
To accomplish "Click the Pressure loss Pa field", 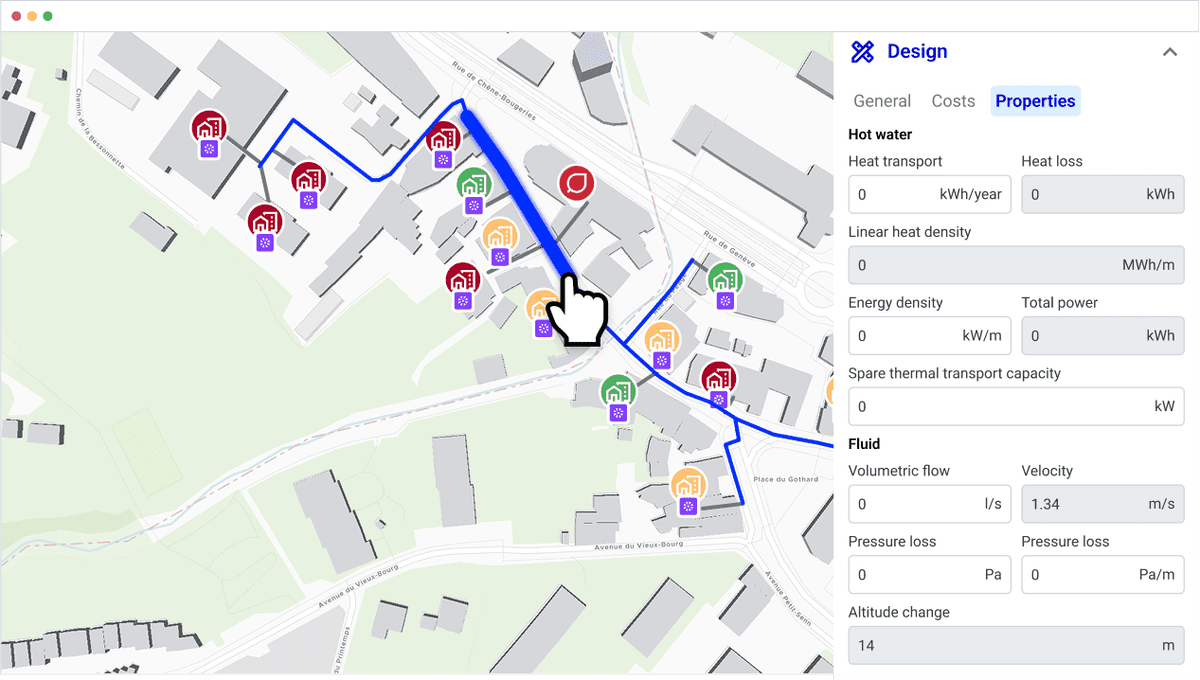I will tap(930, 575).
